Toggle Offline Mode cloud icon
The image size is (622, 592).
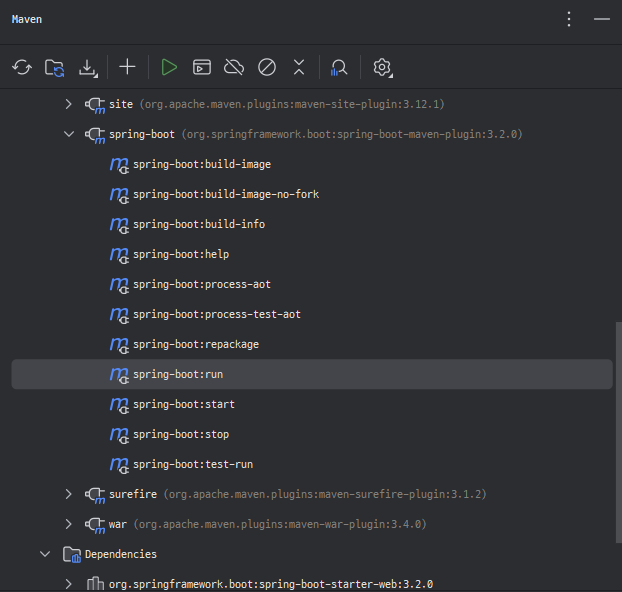pyautogui.click(x=234, y=67)
